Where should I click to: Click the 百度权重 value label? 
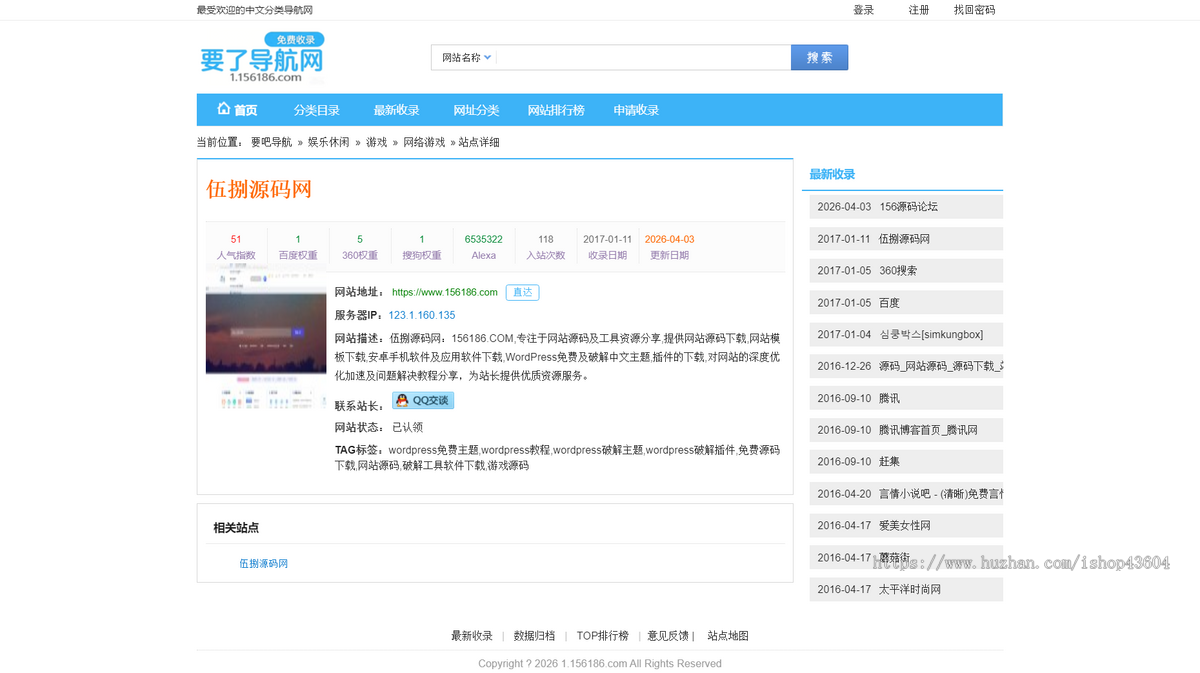pos(298,255)
